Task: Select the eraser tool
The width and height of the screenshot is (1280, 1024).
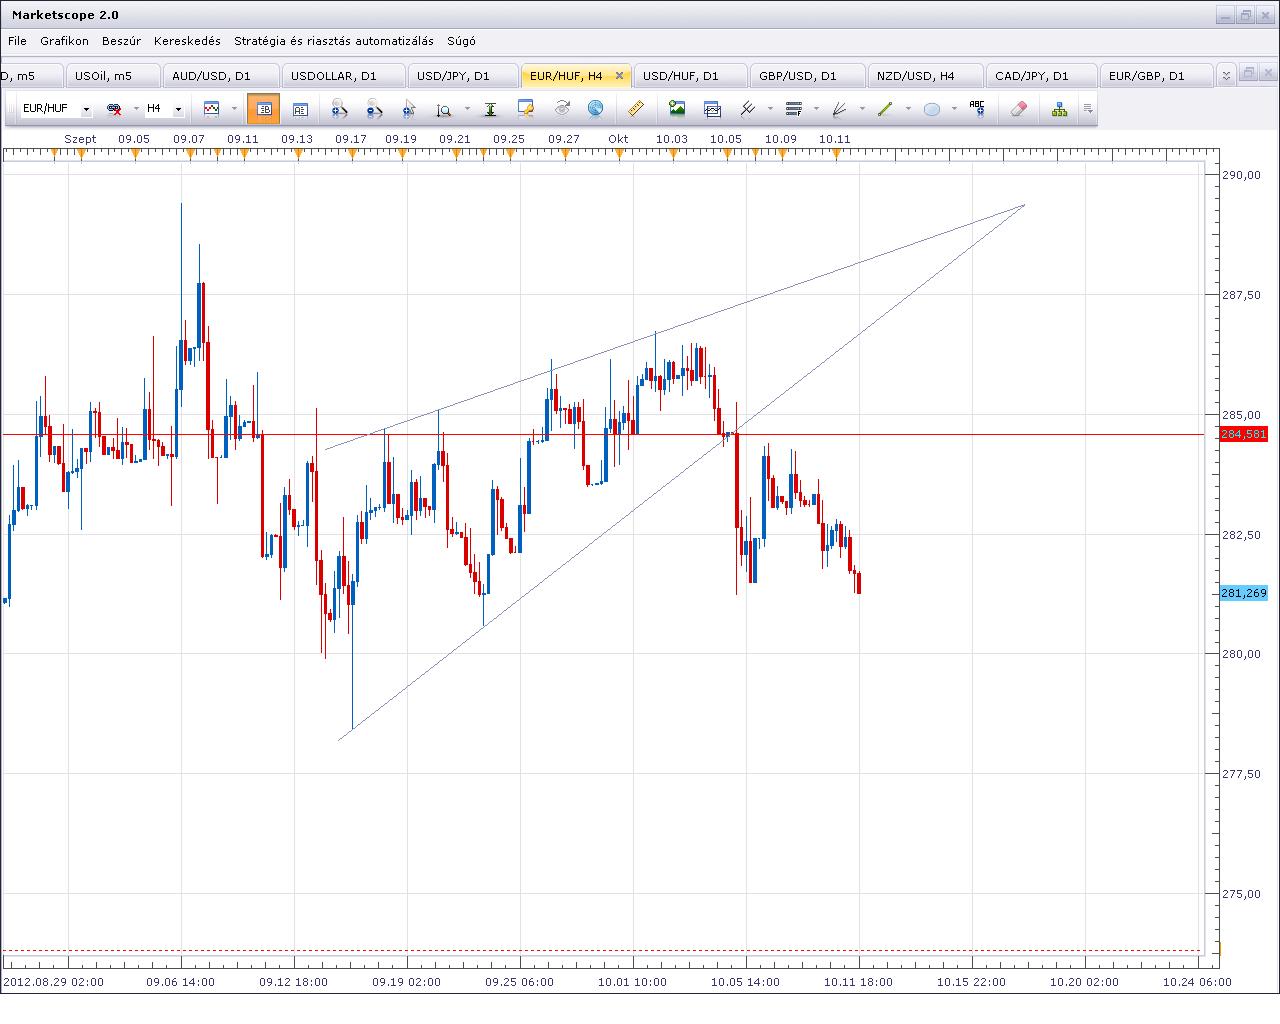Action: (x=1019, y=108)
